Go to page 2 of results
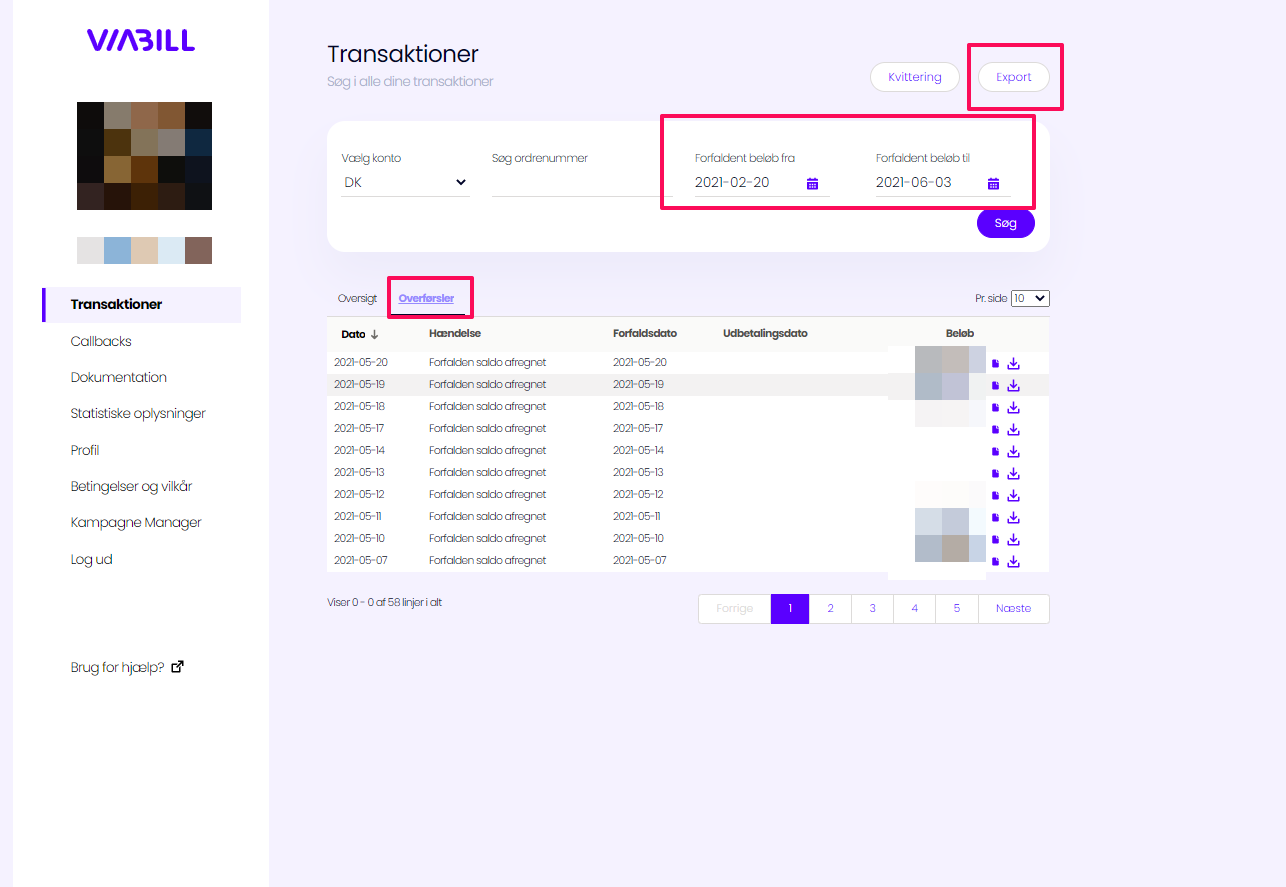 click(830, 609)
